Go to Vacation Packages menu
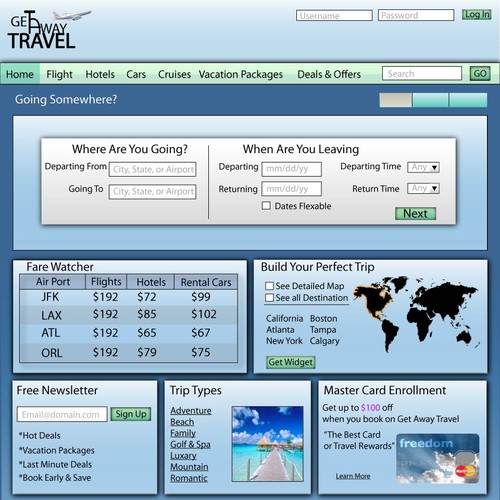500x500 pixels. pos(241,74)
